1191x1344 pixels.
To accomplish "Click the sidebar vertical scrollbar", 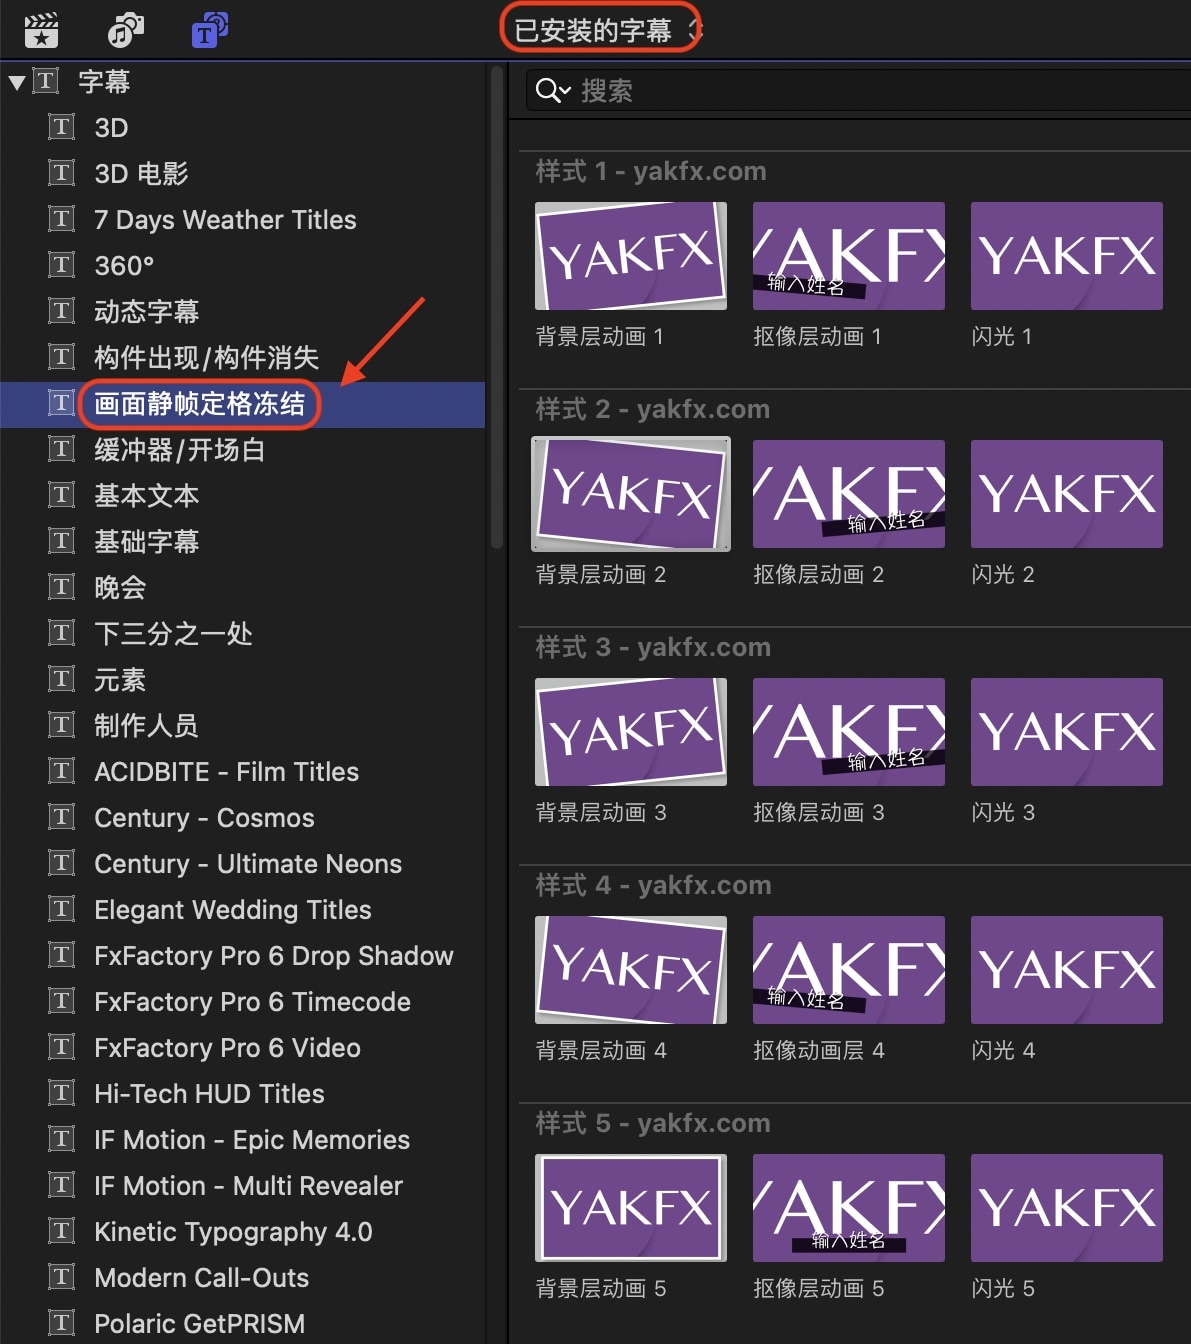I will point(497,310).
